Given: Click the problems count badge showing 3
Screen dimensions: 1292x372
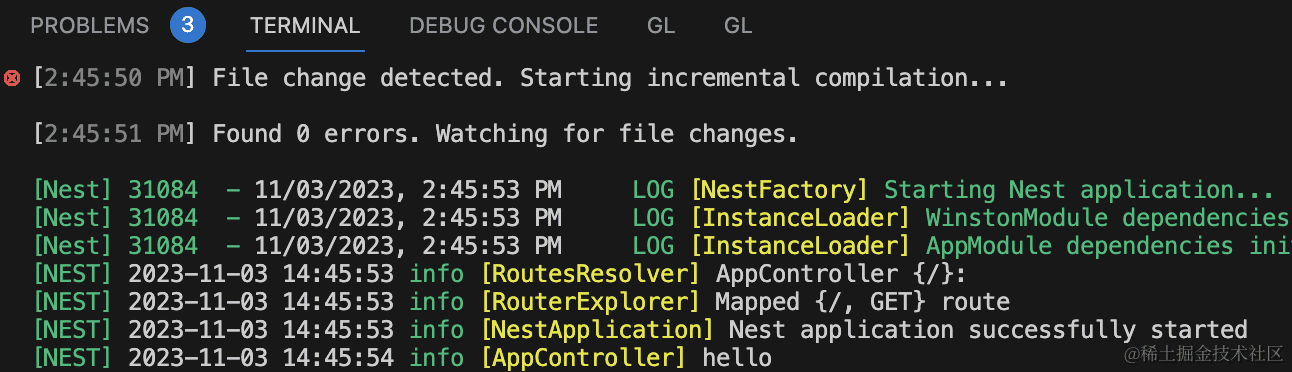Looking at the screenshot, I should click(187, 26).
